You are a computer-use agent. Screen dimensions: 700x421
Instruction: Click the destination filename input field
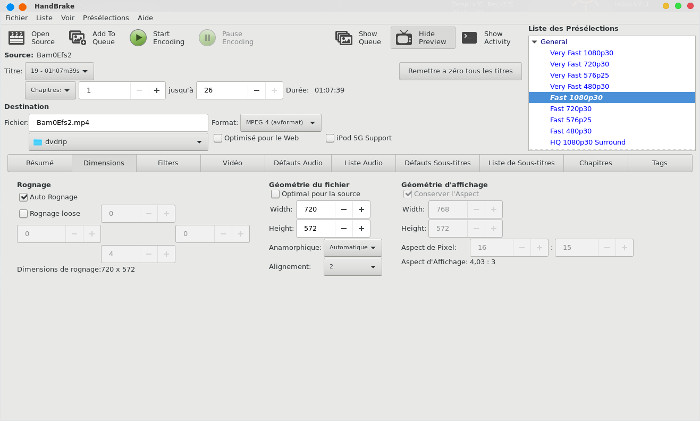click(117, 122)
